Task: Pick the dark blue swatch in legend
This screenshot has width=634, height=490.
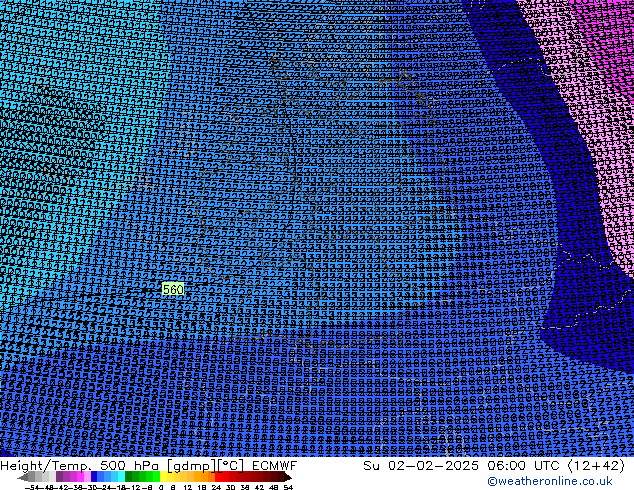Action: pos(96,477)
